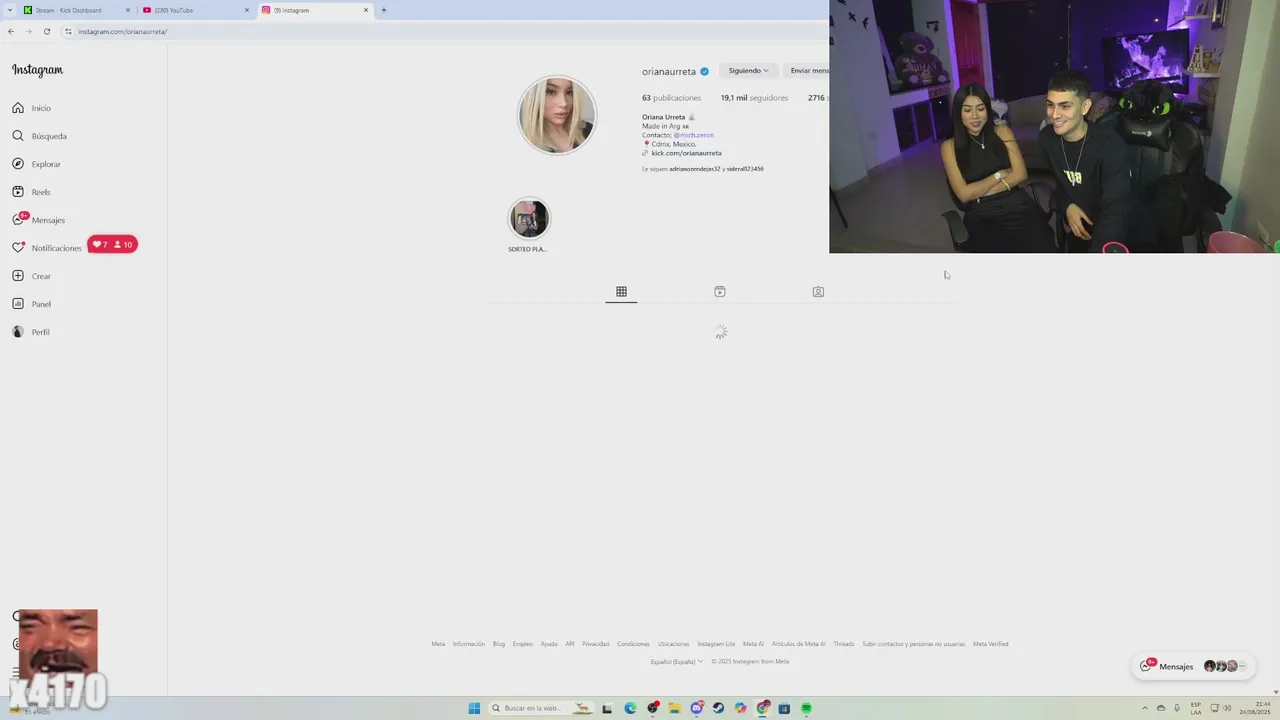Open floating Mensajes button at bottom right
This screenshot has width=1280, height=720.
click(x=1192, y=666)
